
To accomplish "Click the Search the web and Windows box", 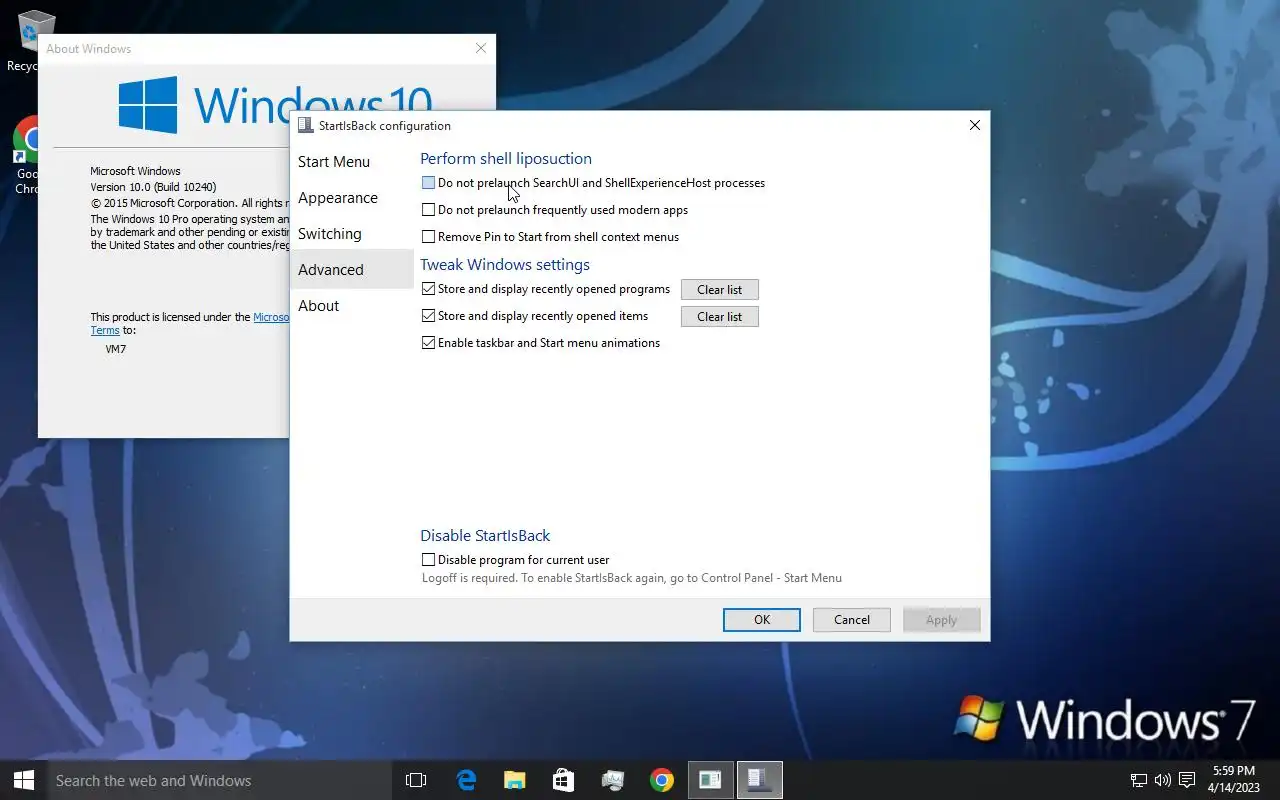I will click(x=220, y=780).
